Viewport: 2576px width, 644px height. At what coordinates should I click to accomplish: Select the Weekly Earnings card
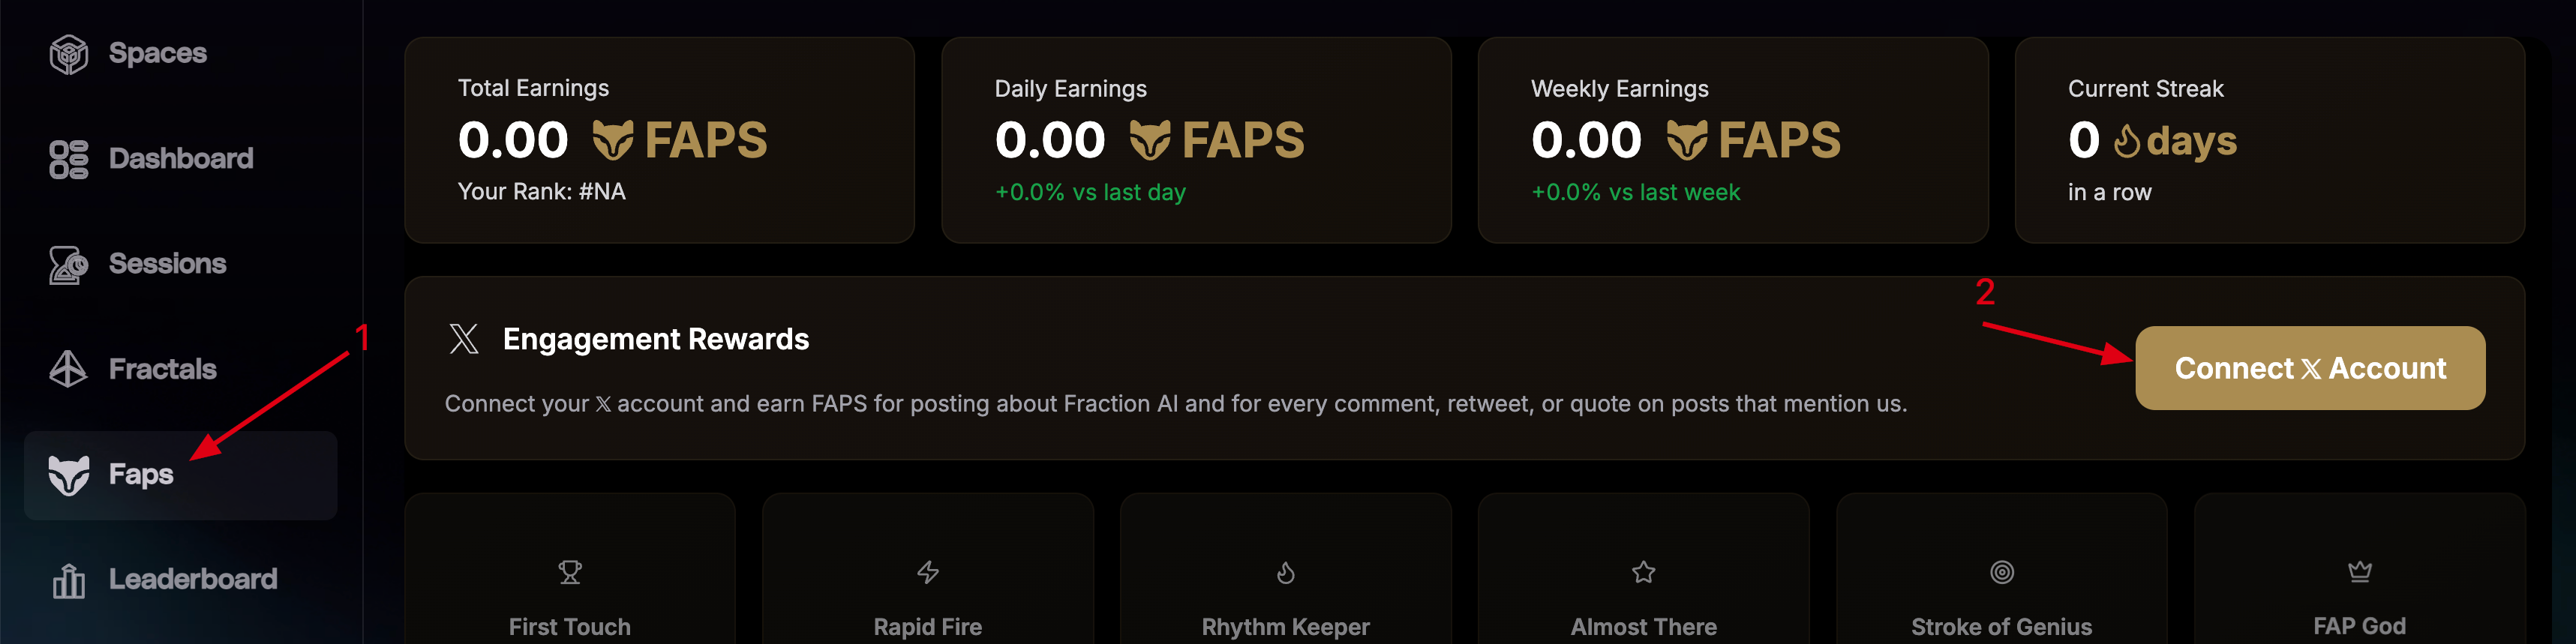click(1733, 140)
